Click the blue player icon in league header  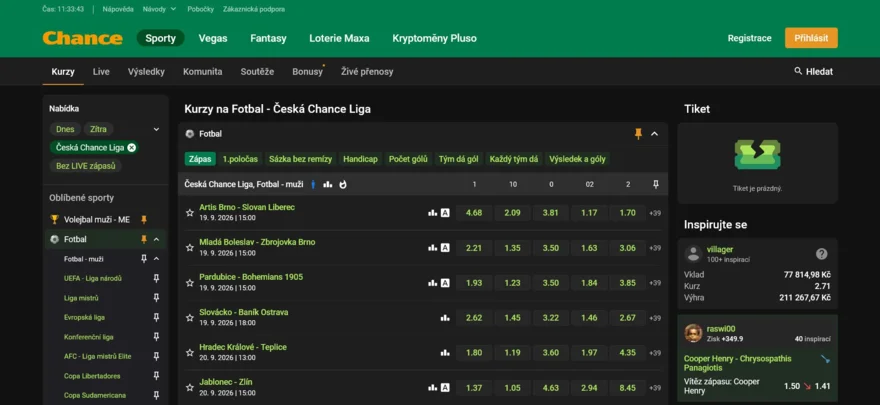tap(313, 184)
